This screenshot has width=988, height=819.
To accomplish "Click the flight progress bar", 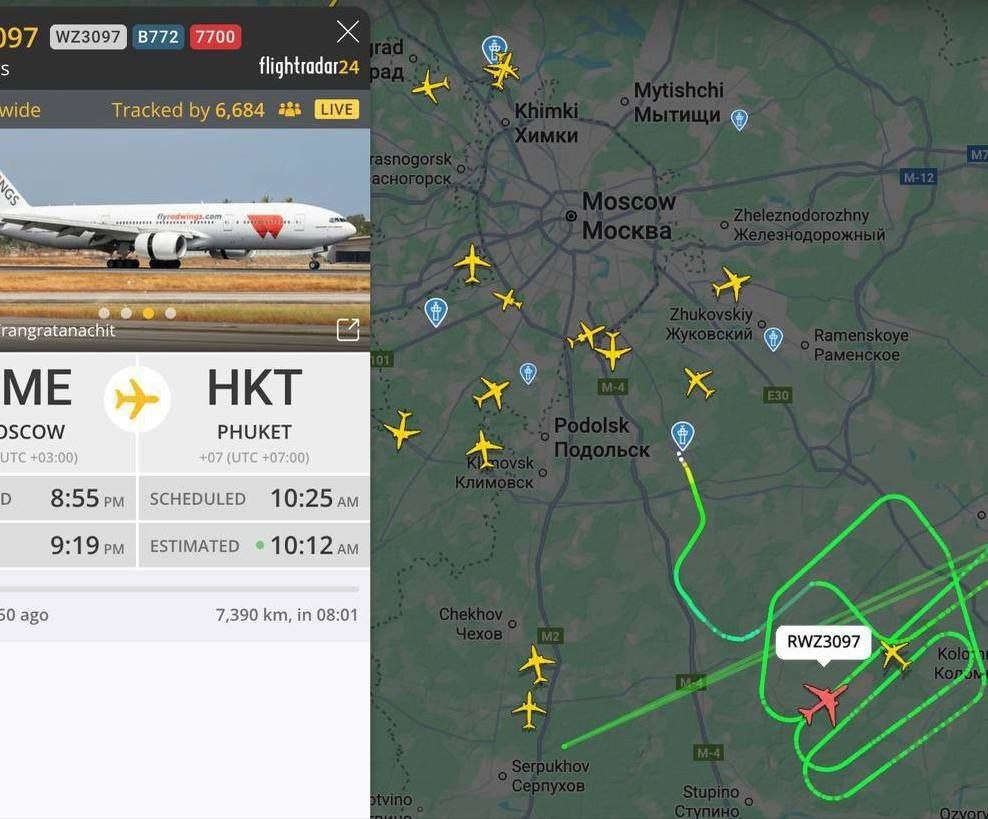I will 180,590.
